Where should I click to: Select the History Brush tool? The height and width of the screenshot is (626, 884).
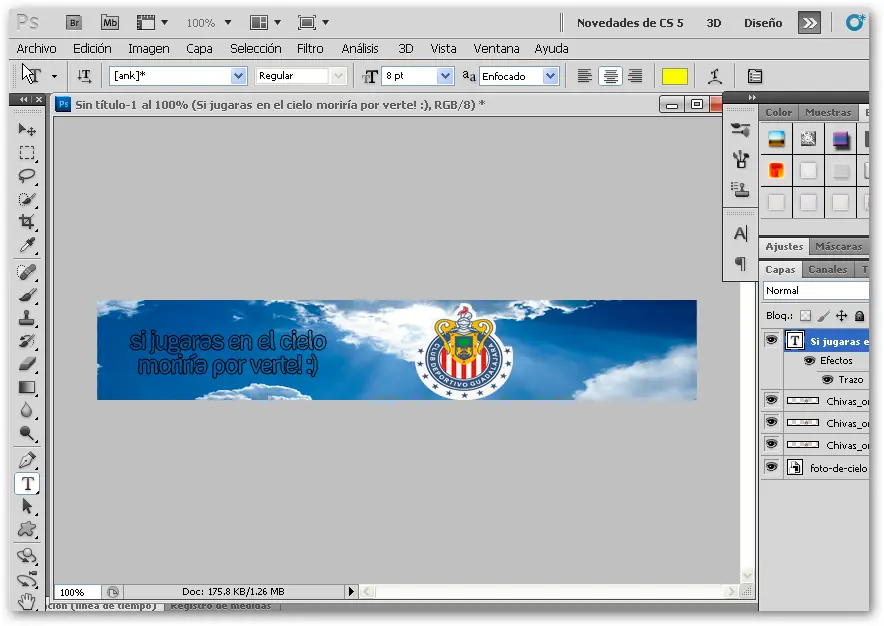pyautogui.click(x=26, y=341)
